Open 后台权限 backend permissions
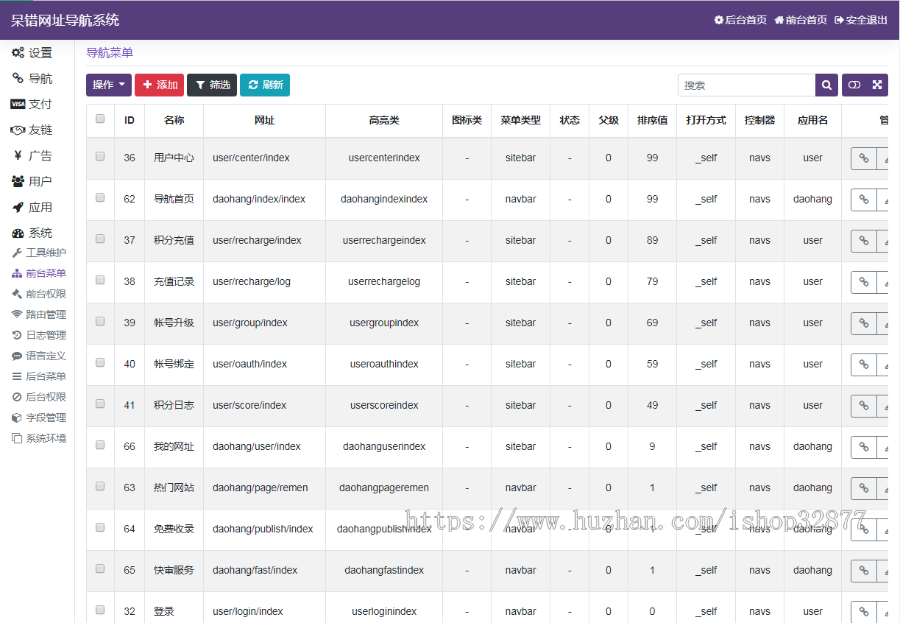Viewport: 900px width, 623px height. pyautogui.click(x=39, y=397)
